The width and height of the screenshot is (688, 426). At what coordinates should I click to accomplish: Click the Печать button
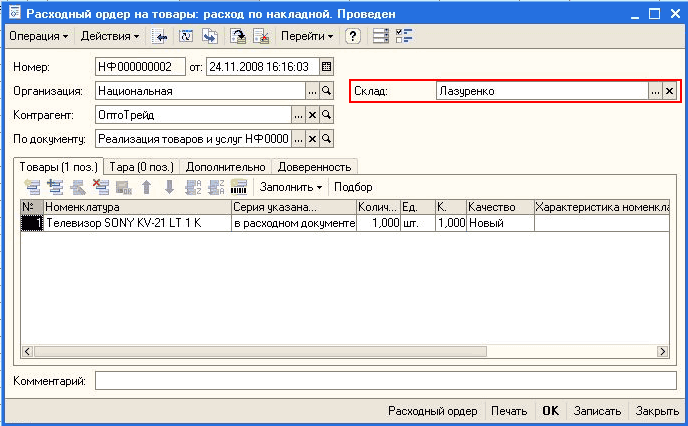point(509,411)
